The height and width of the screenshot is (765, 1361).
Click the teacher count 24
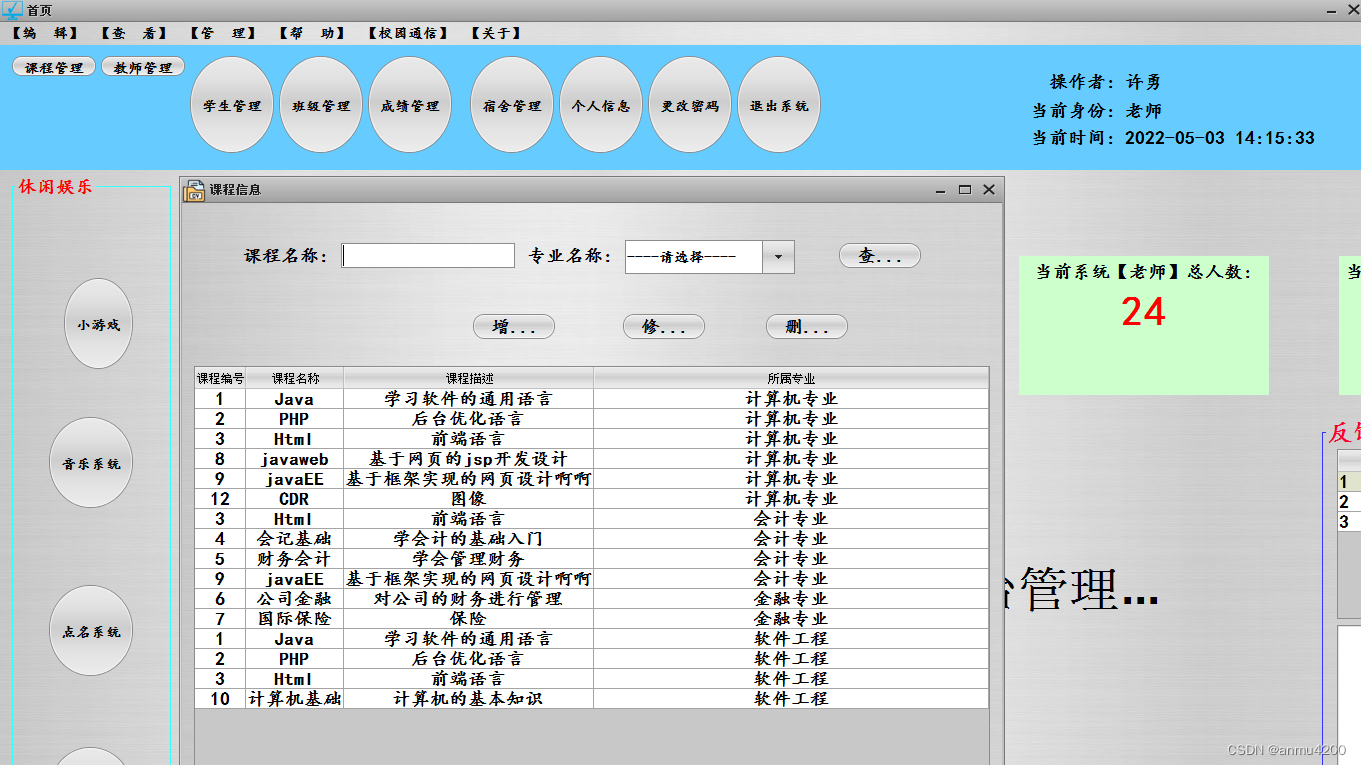tap(1143, 313)
